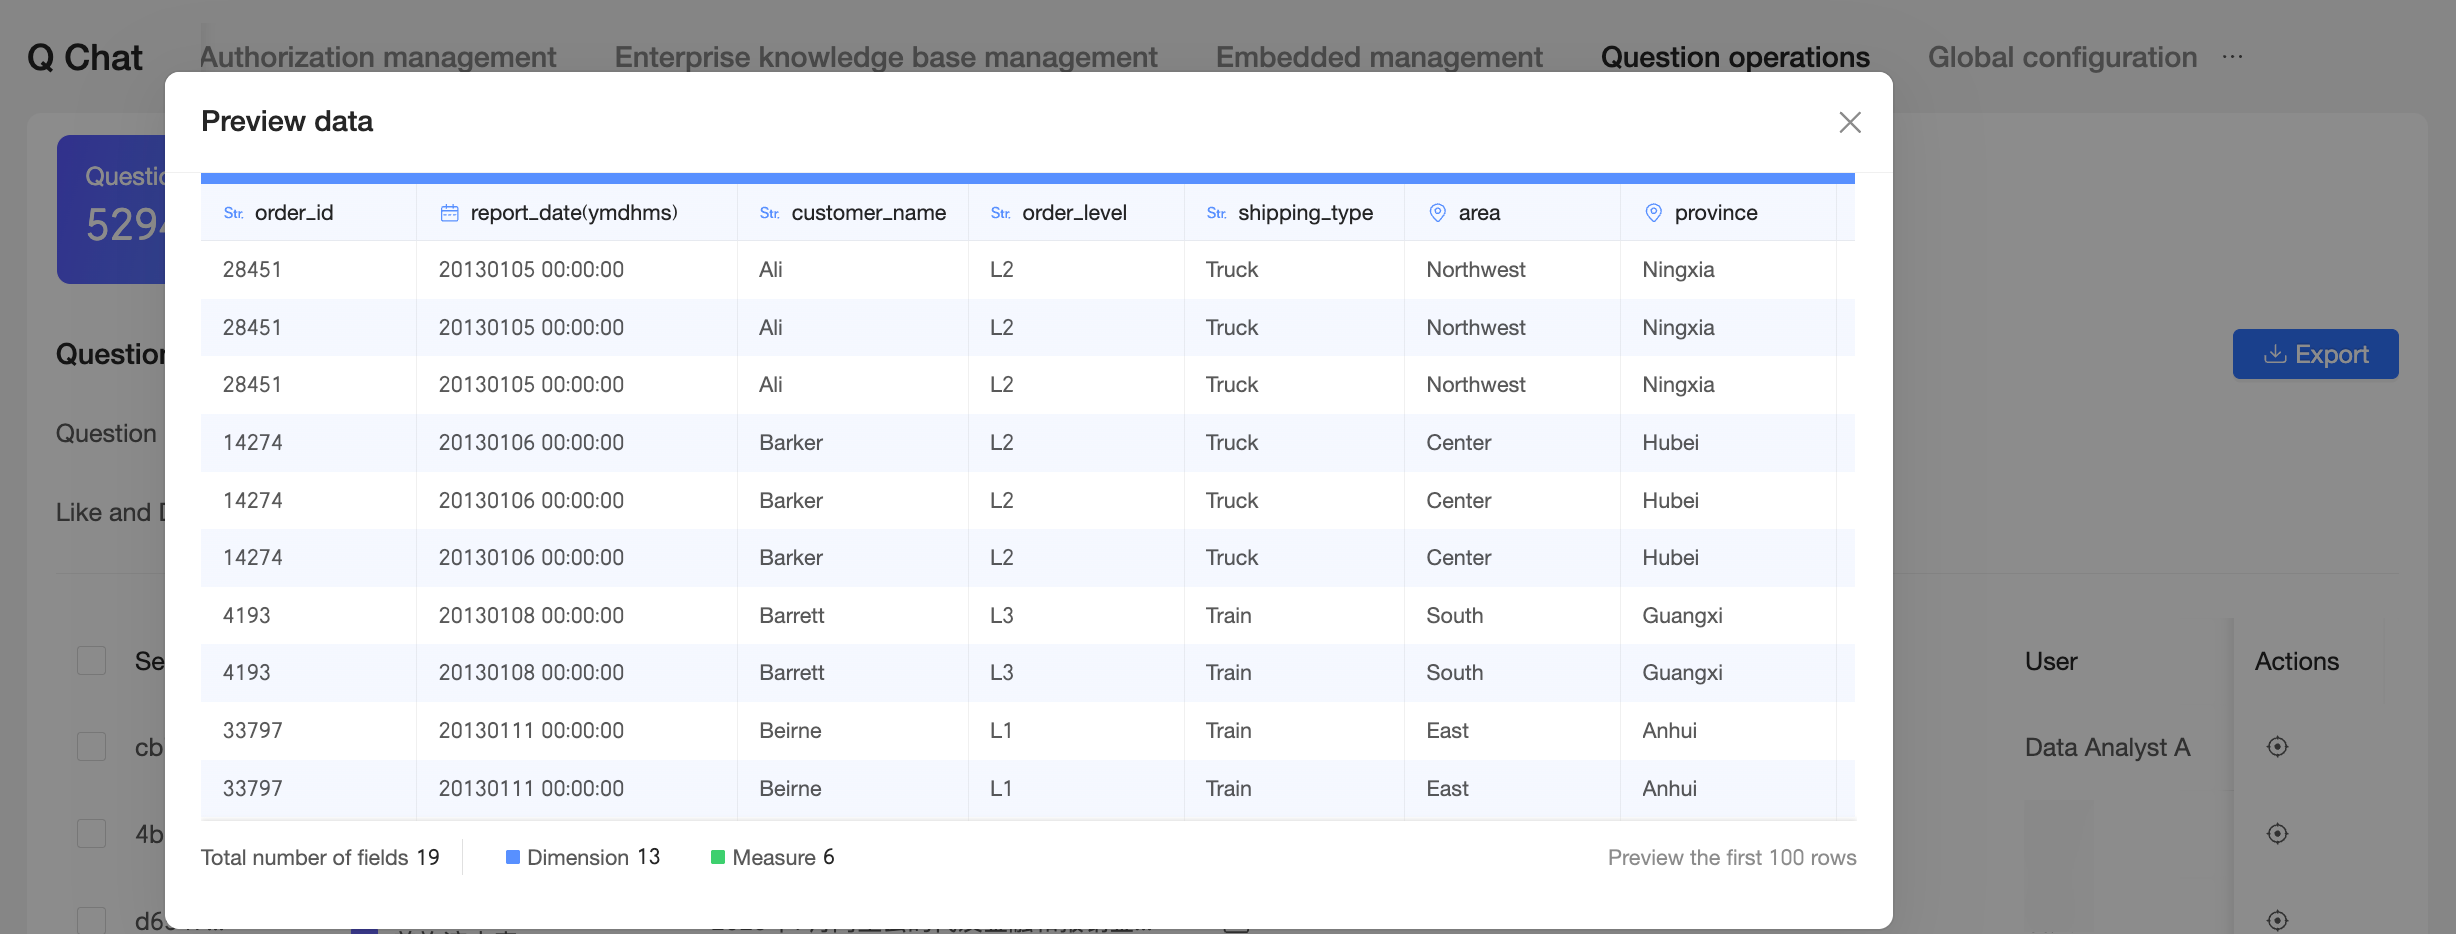
Task: Click the string type icon beside order_level
Action: coord(1000,213)
